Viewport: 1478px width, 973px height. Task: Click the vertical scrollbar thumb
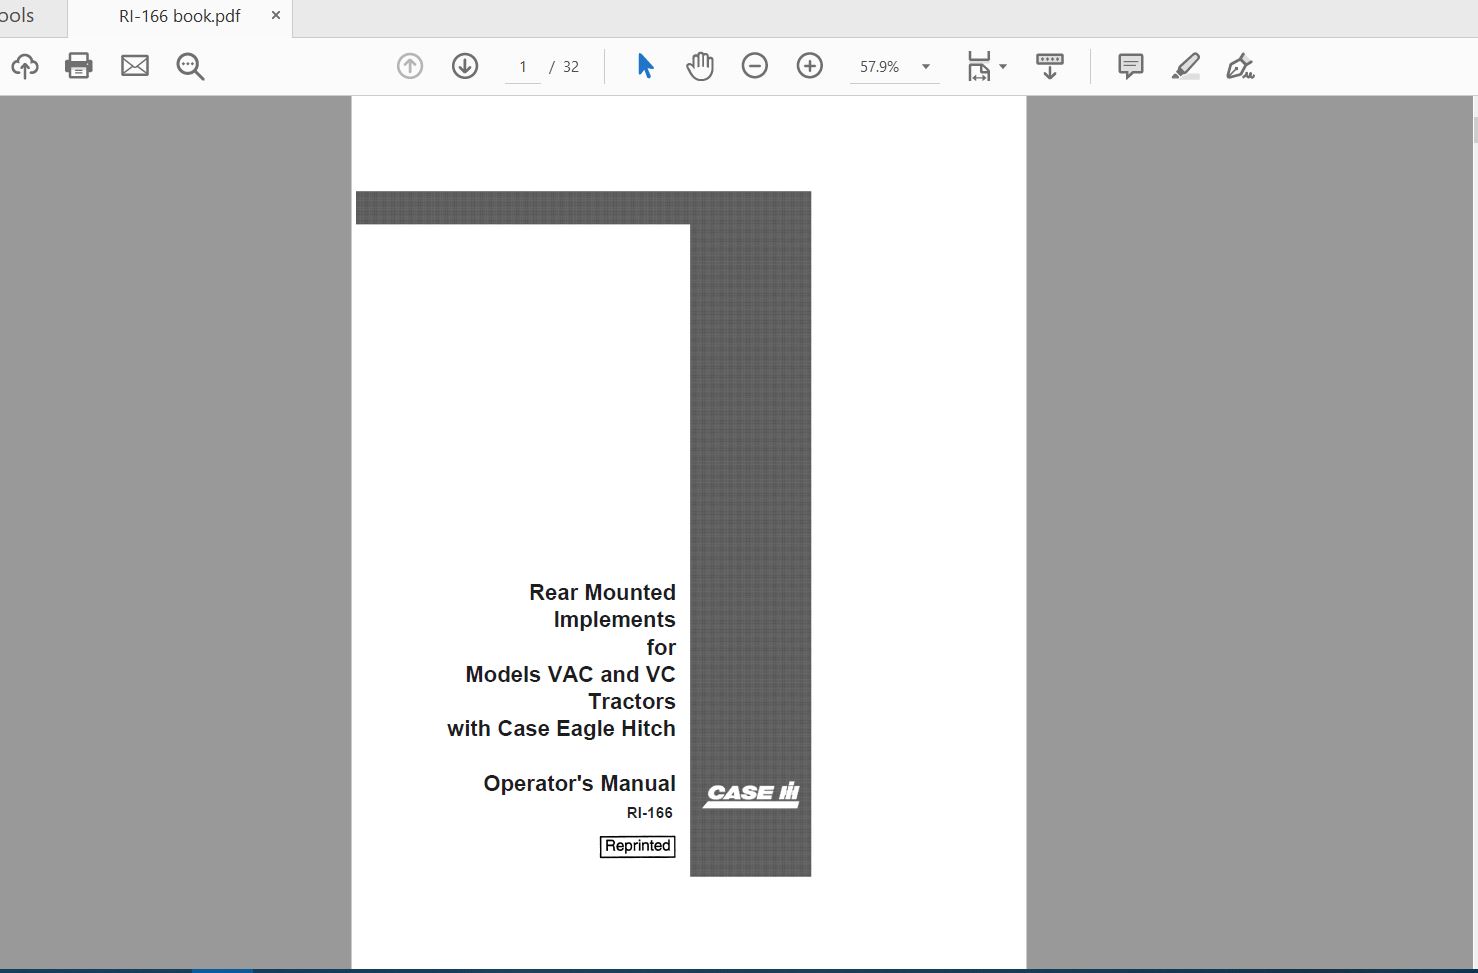tap(1474, 130)
